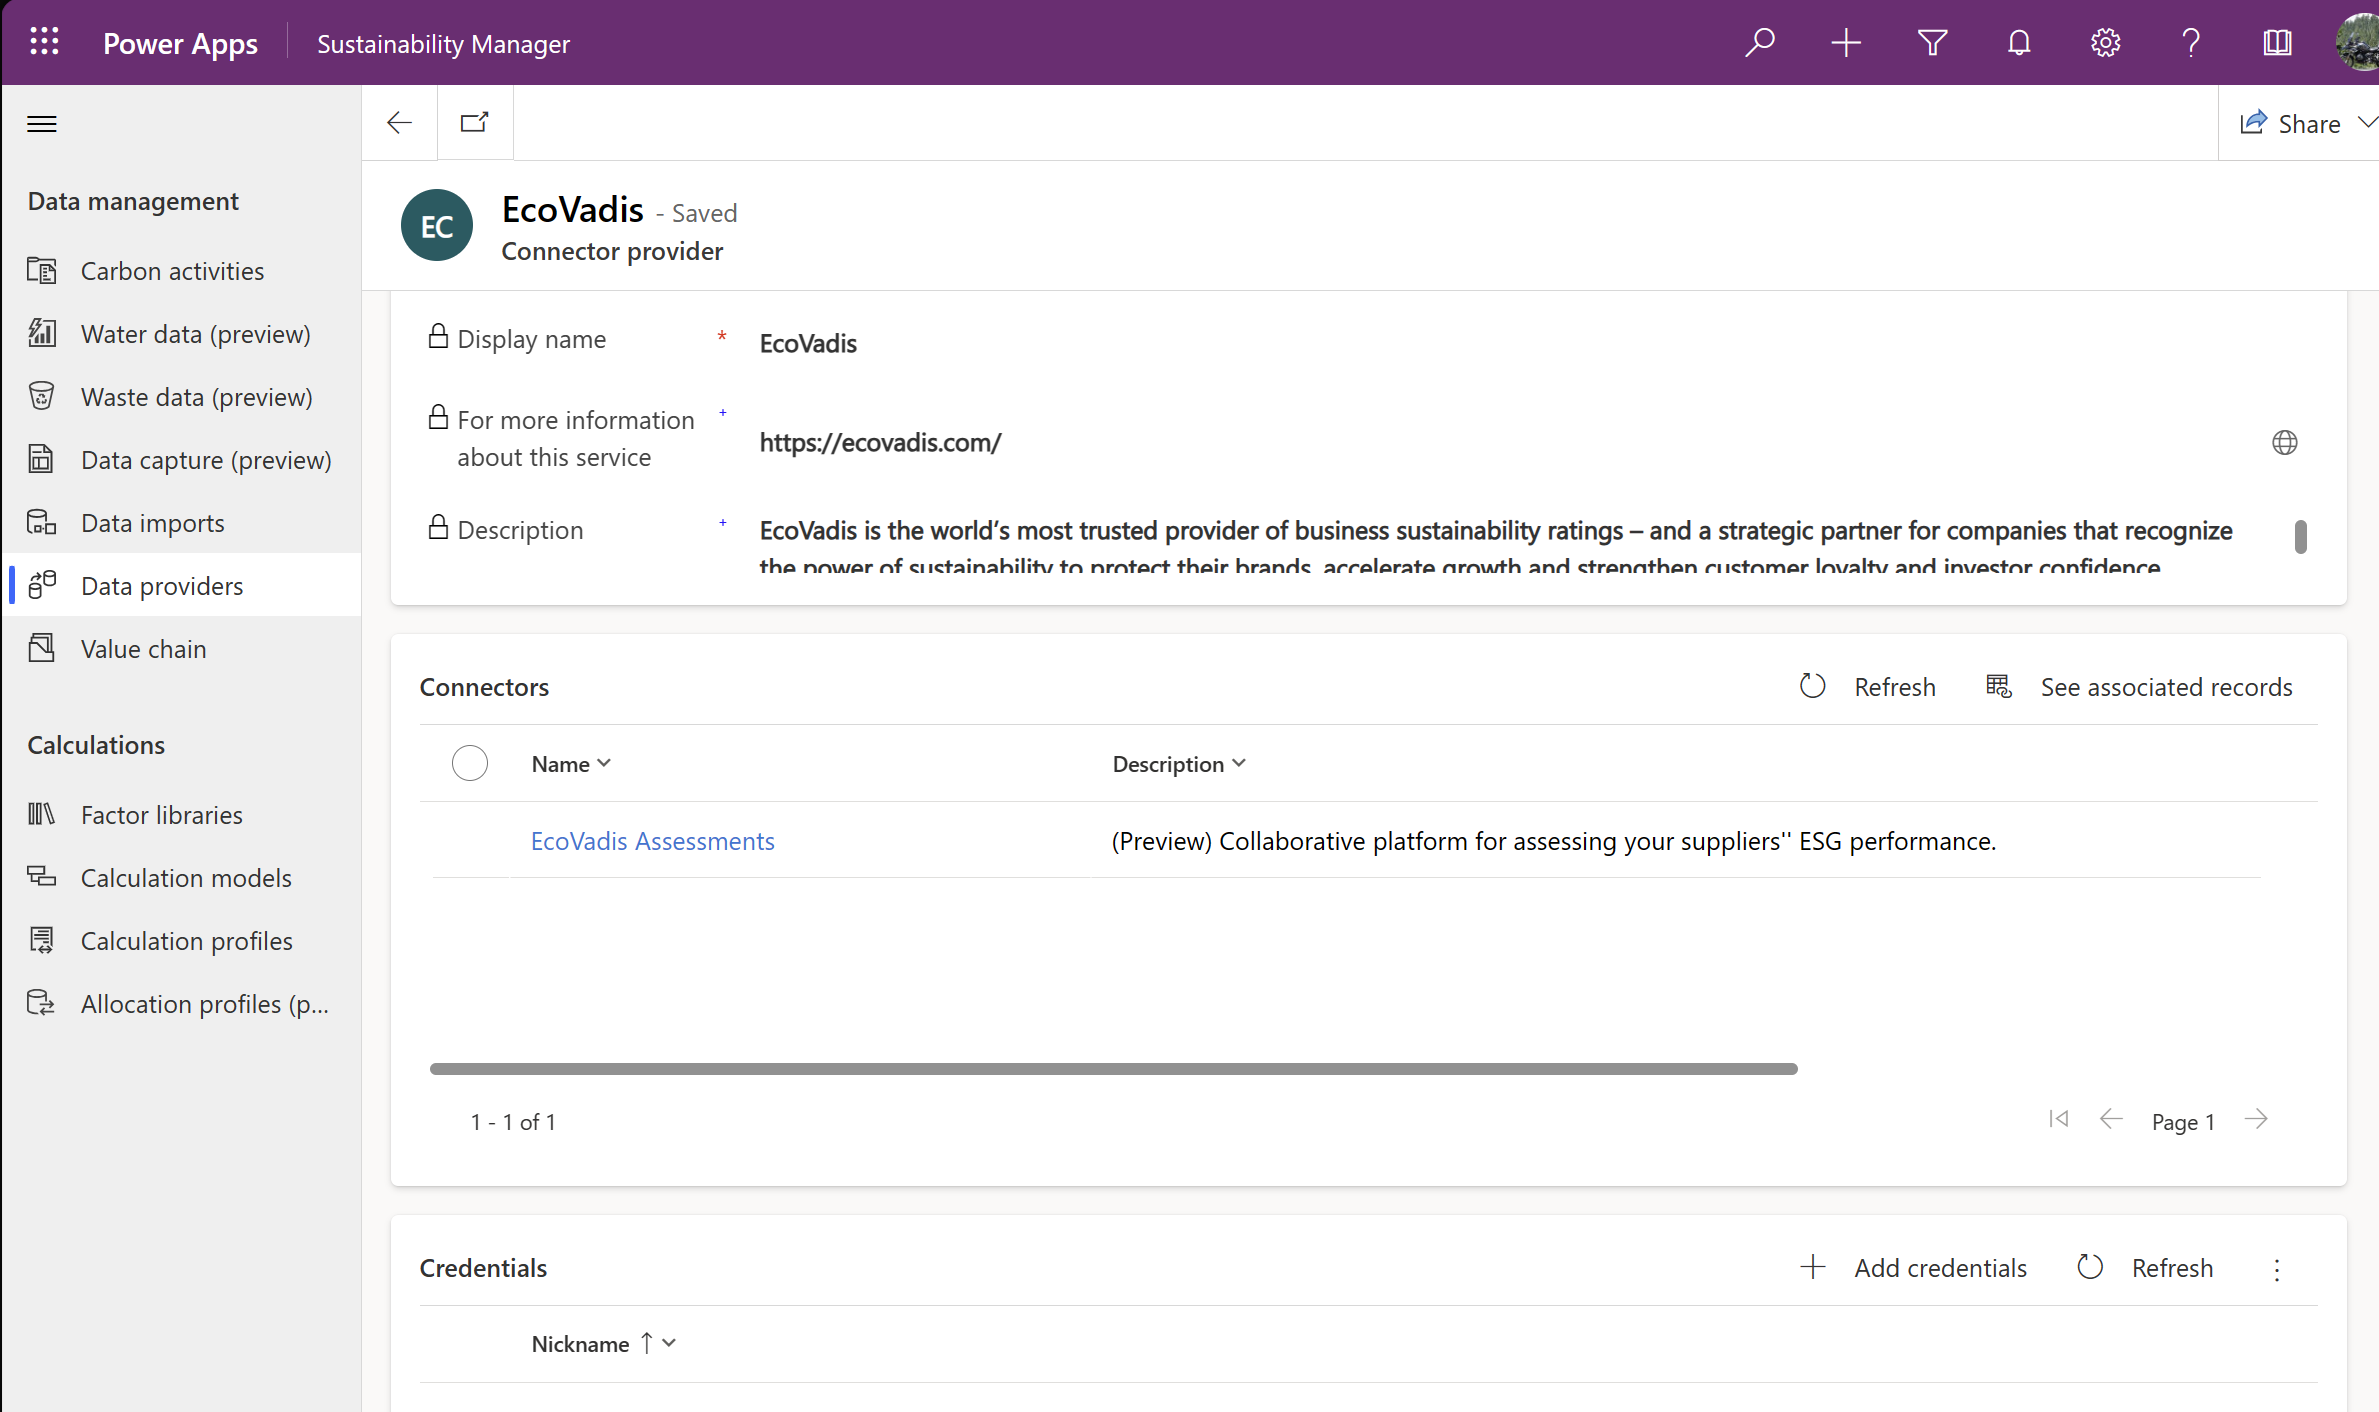Click the Water data chart icon
Screen dimensions: 2379x1412
pos(41,333)
